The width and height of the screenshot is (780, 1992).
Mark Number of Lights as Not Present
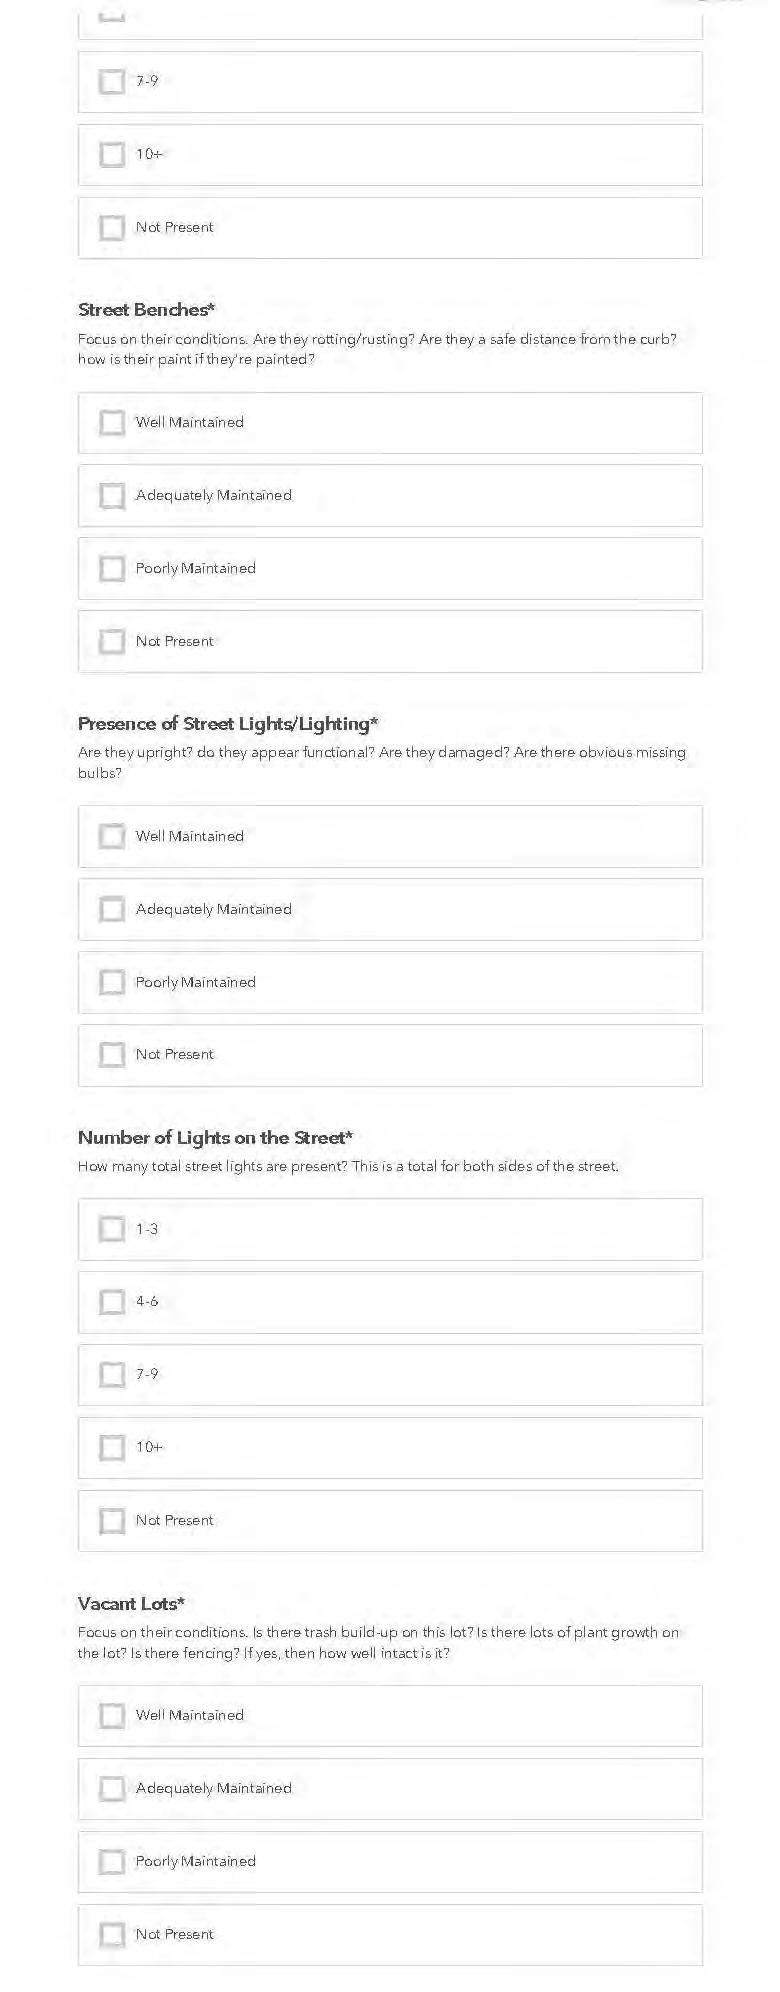pyautogui.click(x=112, y=1521)
